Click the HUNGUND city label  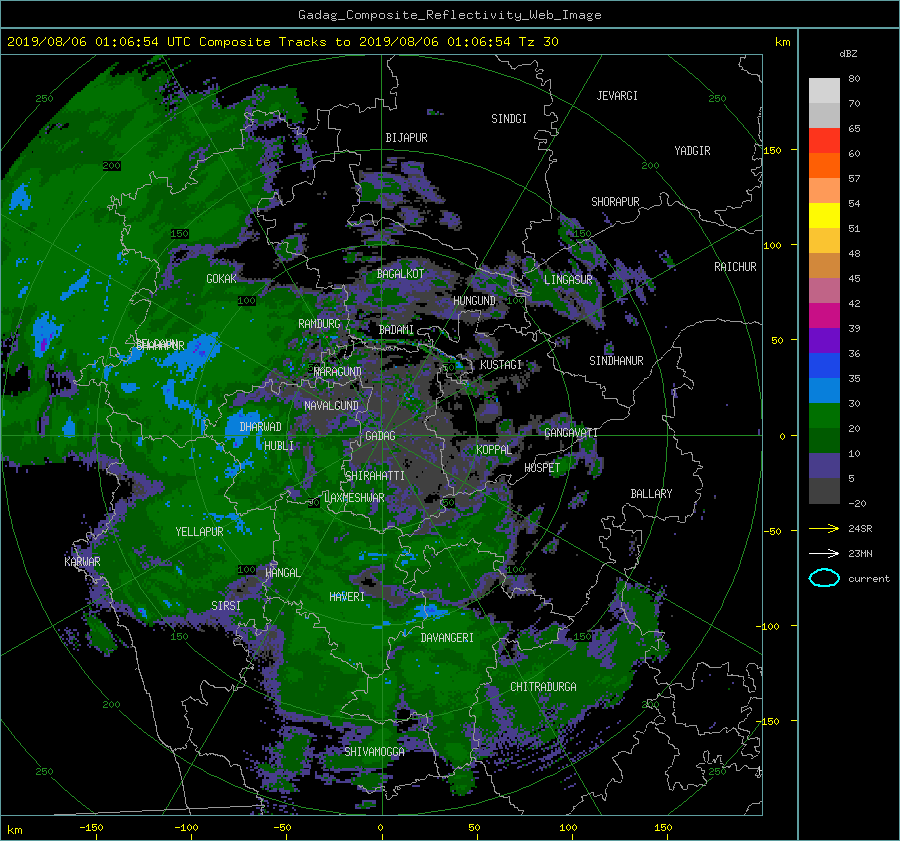pos(474,301)
